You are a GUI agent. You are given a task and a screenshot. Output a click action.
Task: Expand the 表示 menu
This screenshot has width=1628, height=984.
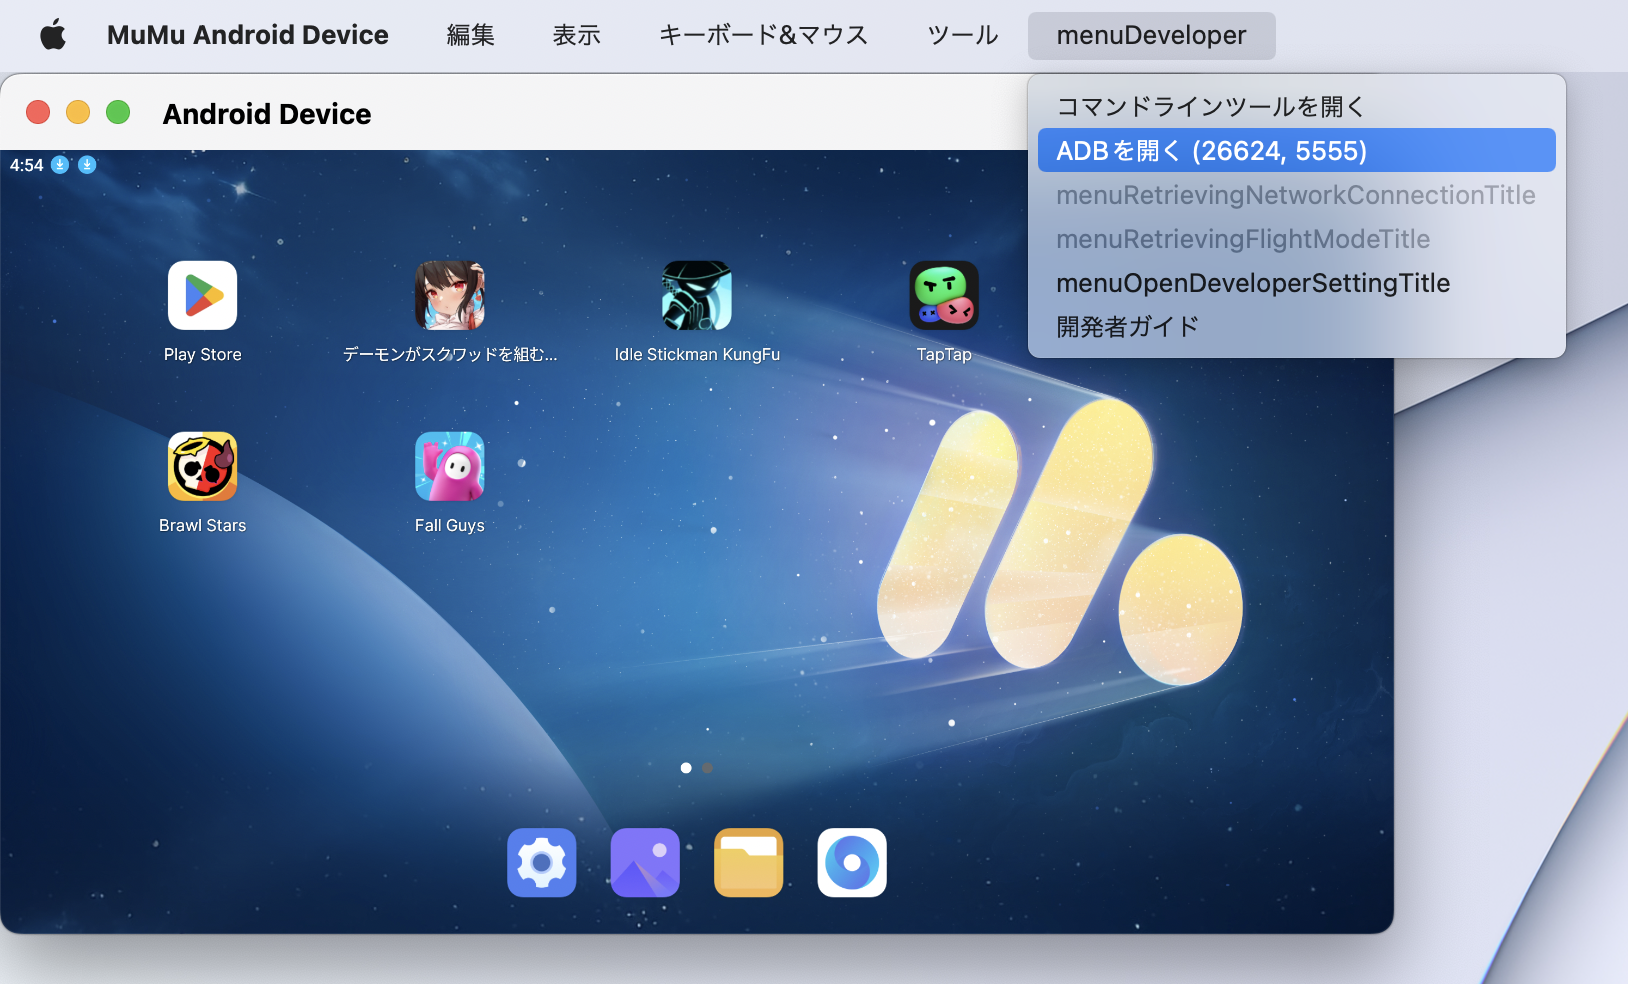tap(576, 36)
